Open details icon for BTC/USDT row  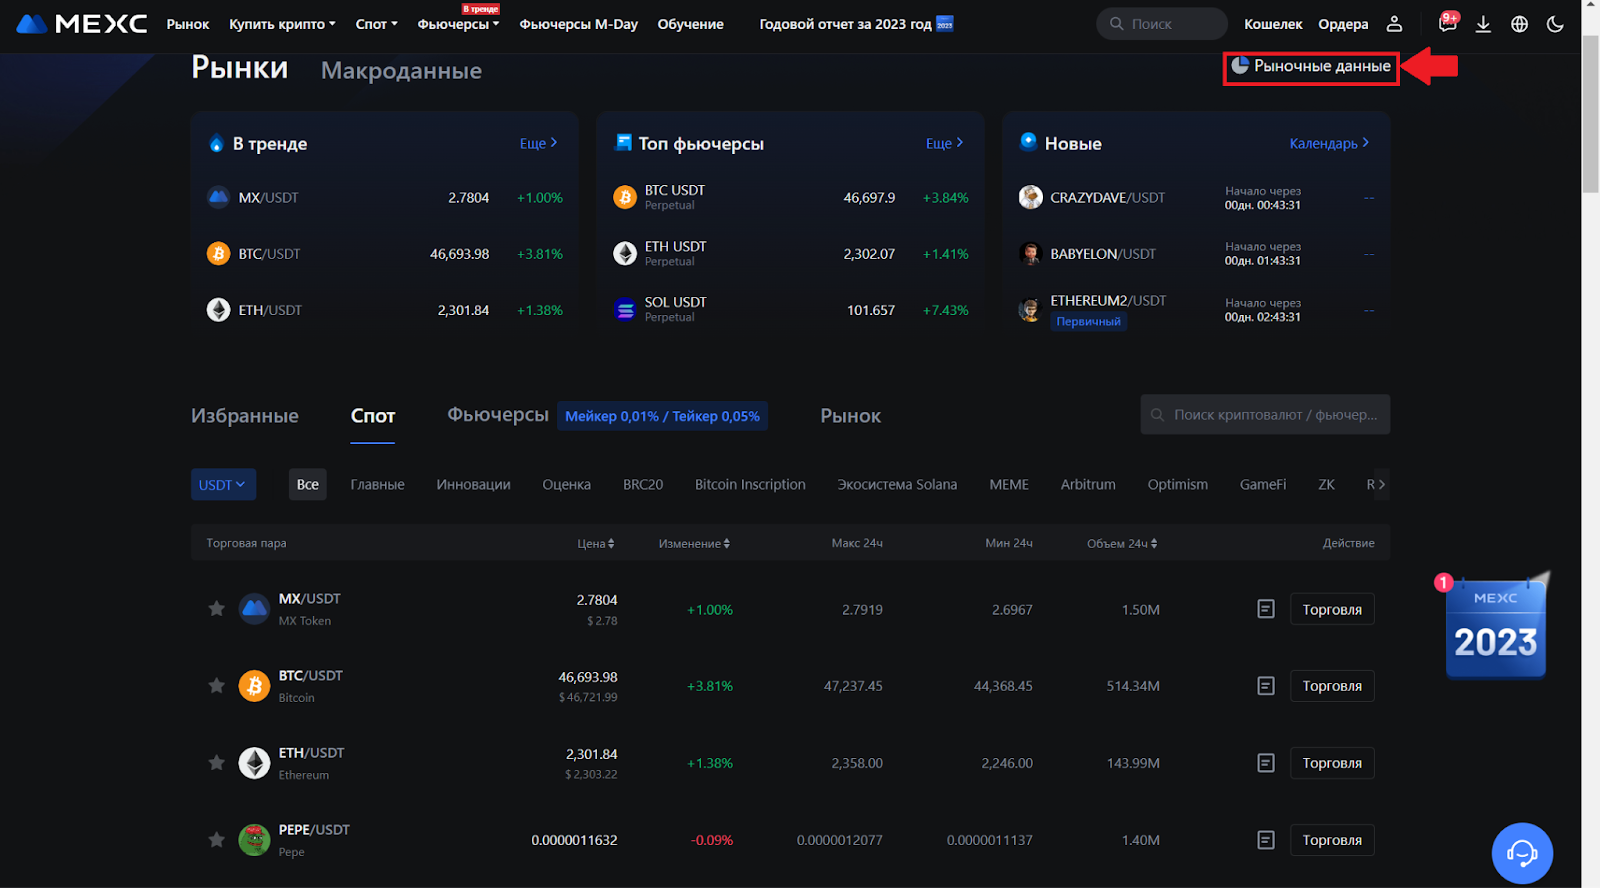point(1266,686)
